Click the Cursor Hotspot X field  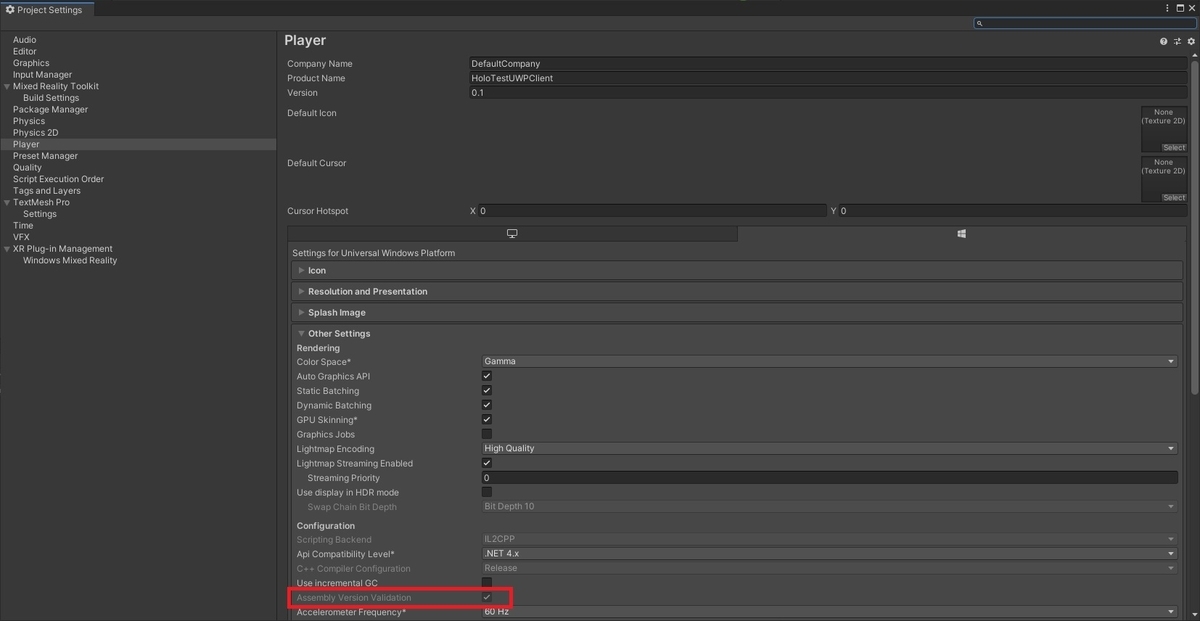tap(653, 211)
